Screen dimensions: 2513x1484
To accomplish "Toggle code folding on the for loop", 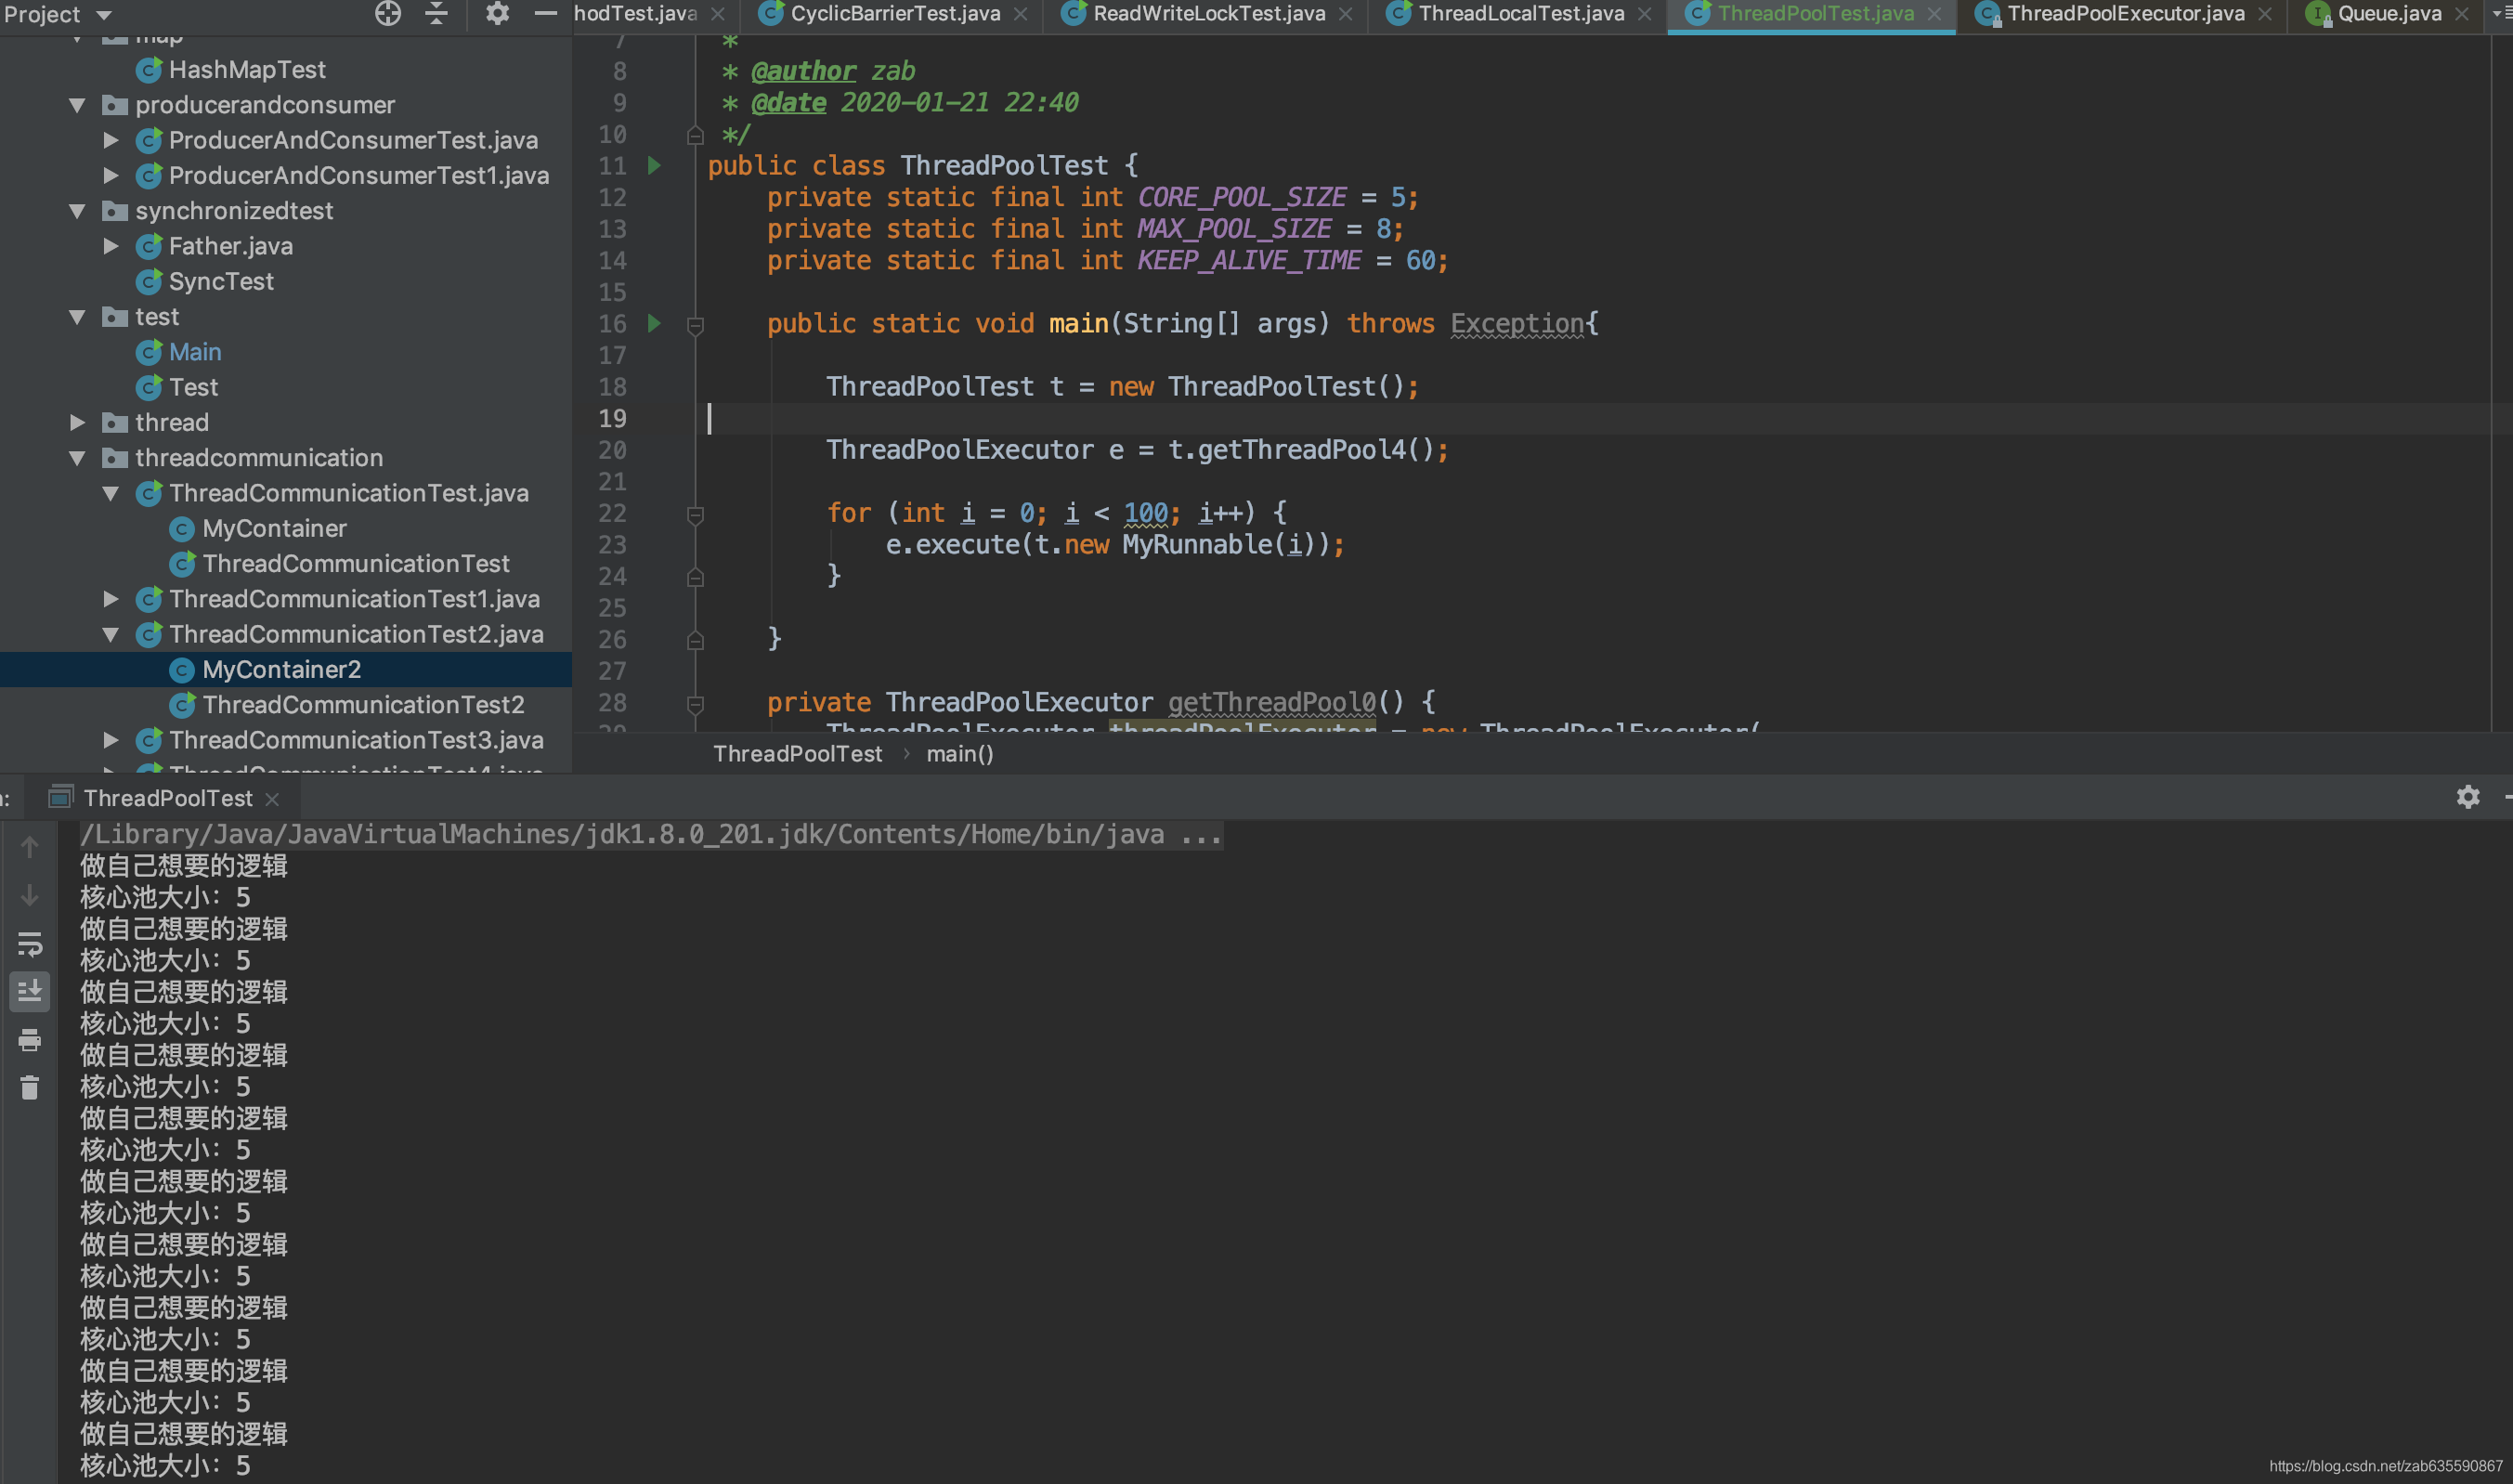I will (696, 514).
